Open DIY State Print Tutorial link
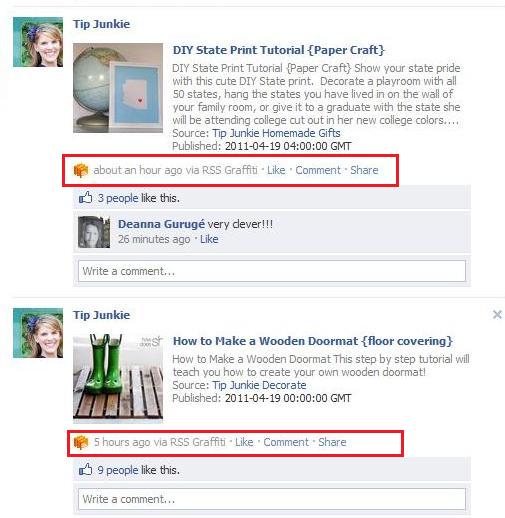The height and width of the screenshot is (518, 505). point(279,50)
